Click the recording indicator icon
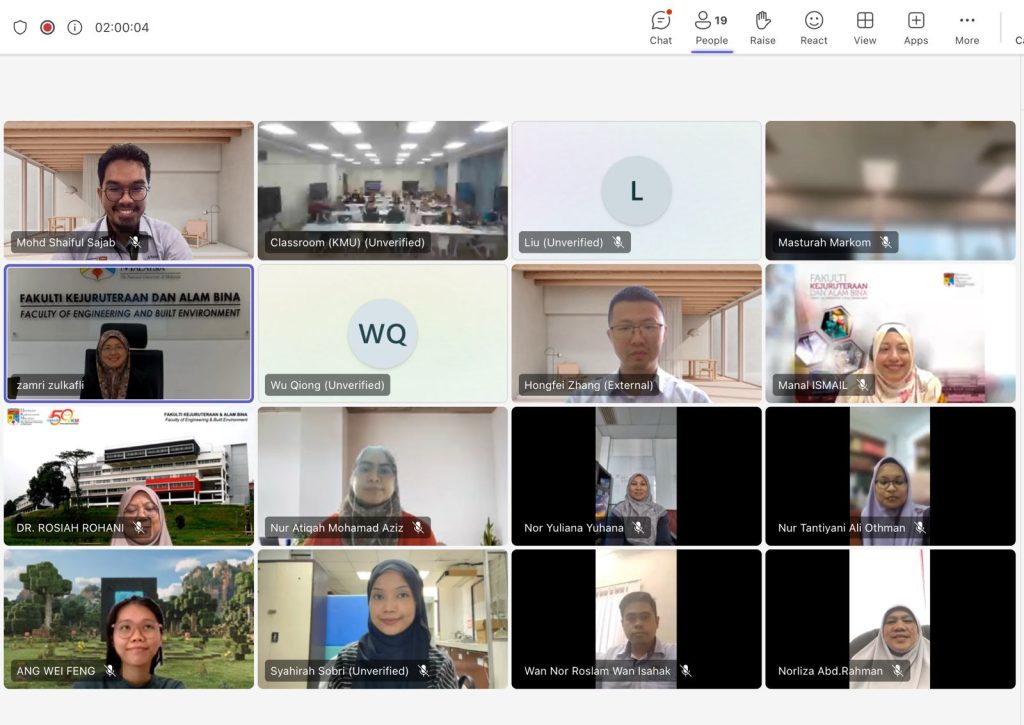Viewport: 1024px width, 725px height. point(47,28)
